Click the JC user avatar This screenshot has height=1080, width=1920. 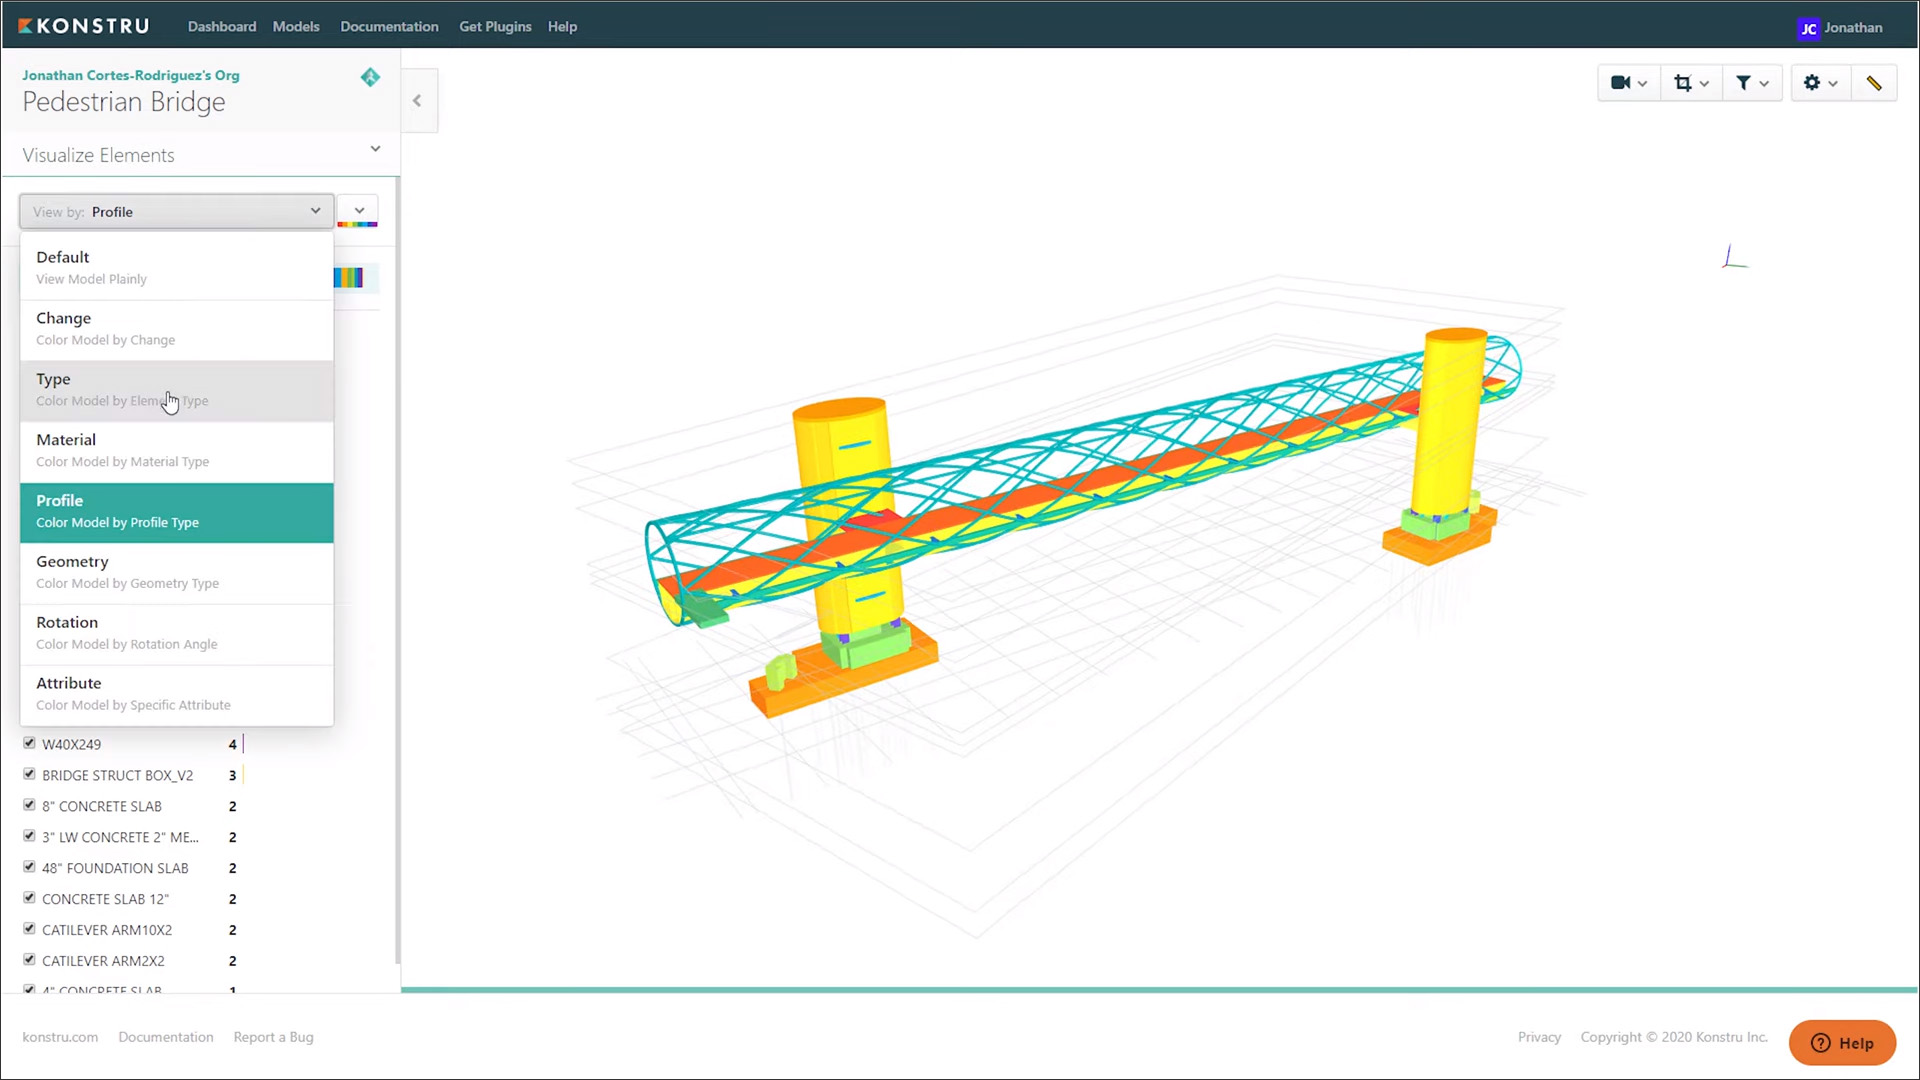[x=1808, y=28]
